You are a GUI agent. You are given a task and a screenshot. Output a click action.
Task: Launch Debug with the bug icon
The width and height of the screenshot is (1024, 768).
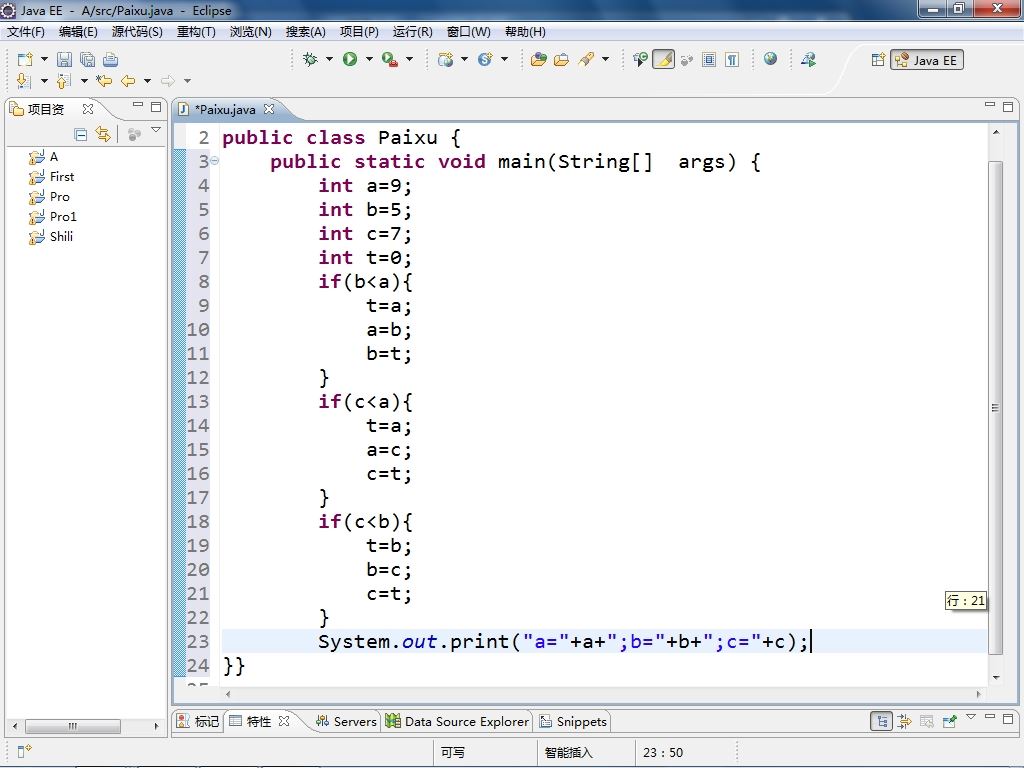pos(311,60)
